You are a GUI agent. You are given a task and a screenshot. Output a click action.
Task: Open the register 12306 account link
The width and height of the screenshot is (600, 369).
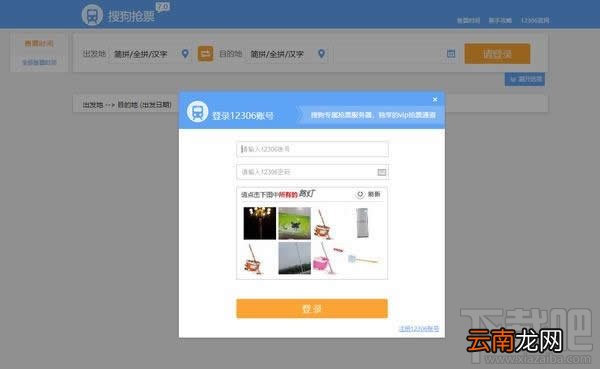[419, 328]
